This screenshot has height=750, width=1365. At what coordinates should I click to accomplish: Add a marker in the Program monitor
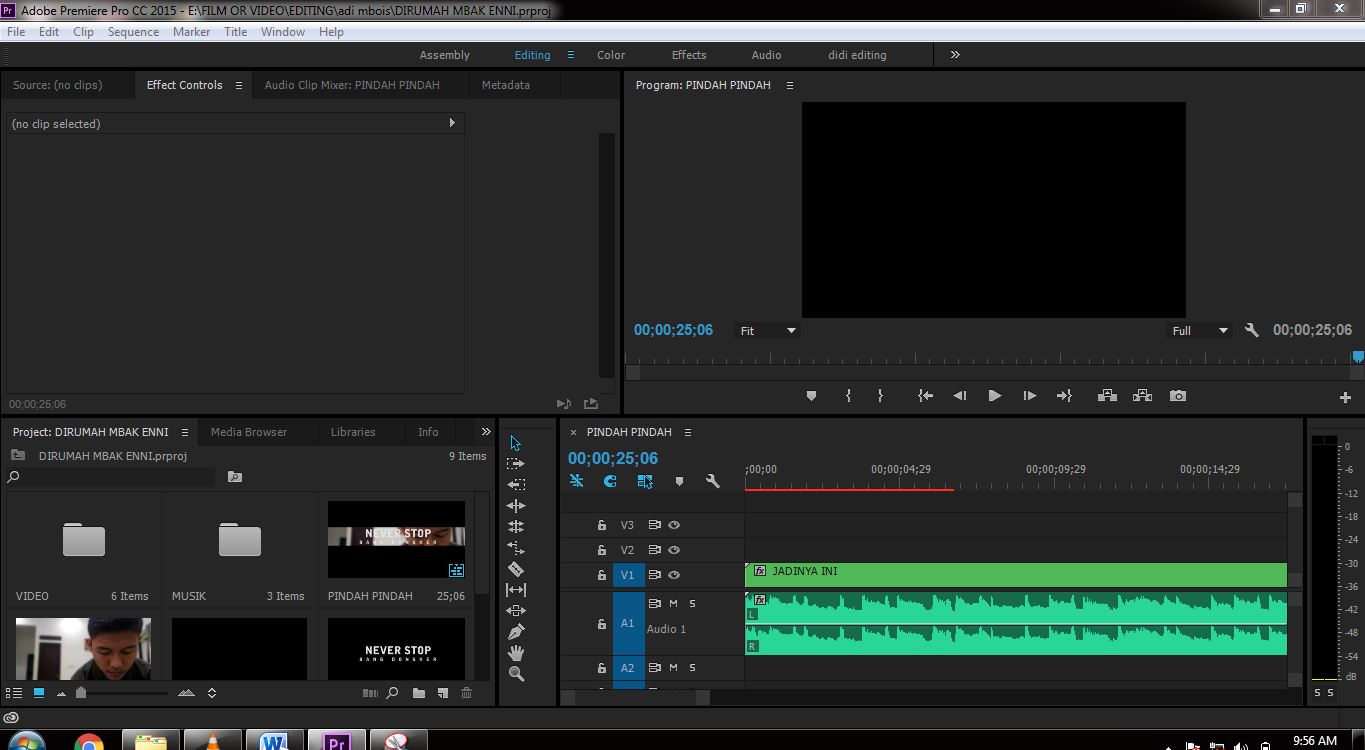coord(811,395)
